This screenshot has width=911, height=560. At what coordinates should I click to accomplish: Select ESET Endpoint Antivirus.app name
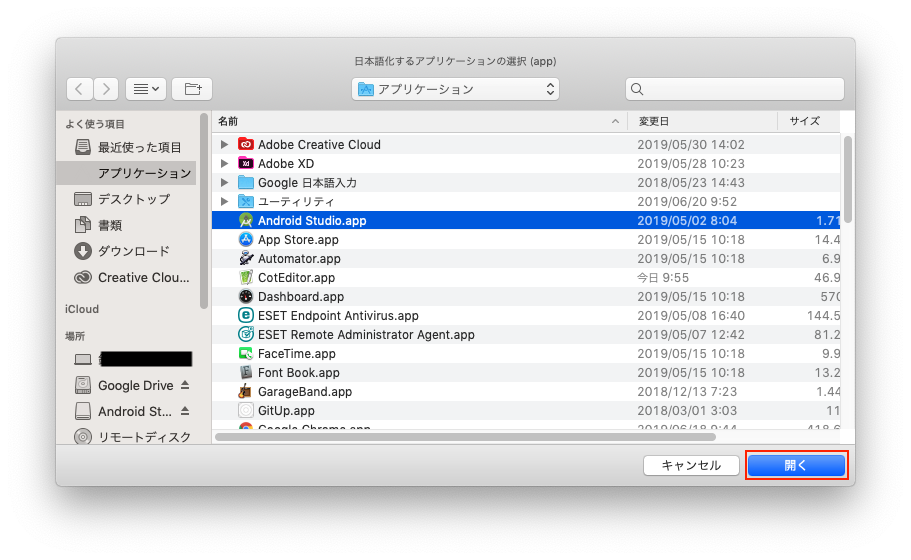338,315
